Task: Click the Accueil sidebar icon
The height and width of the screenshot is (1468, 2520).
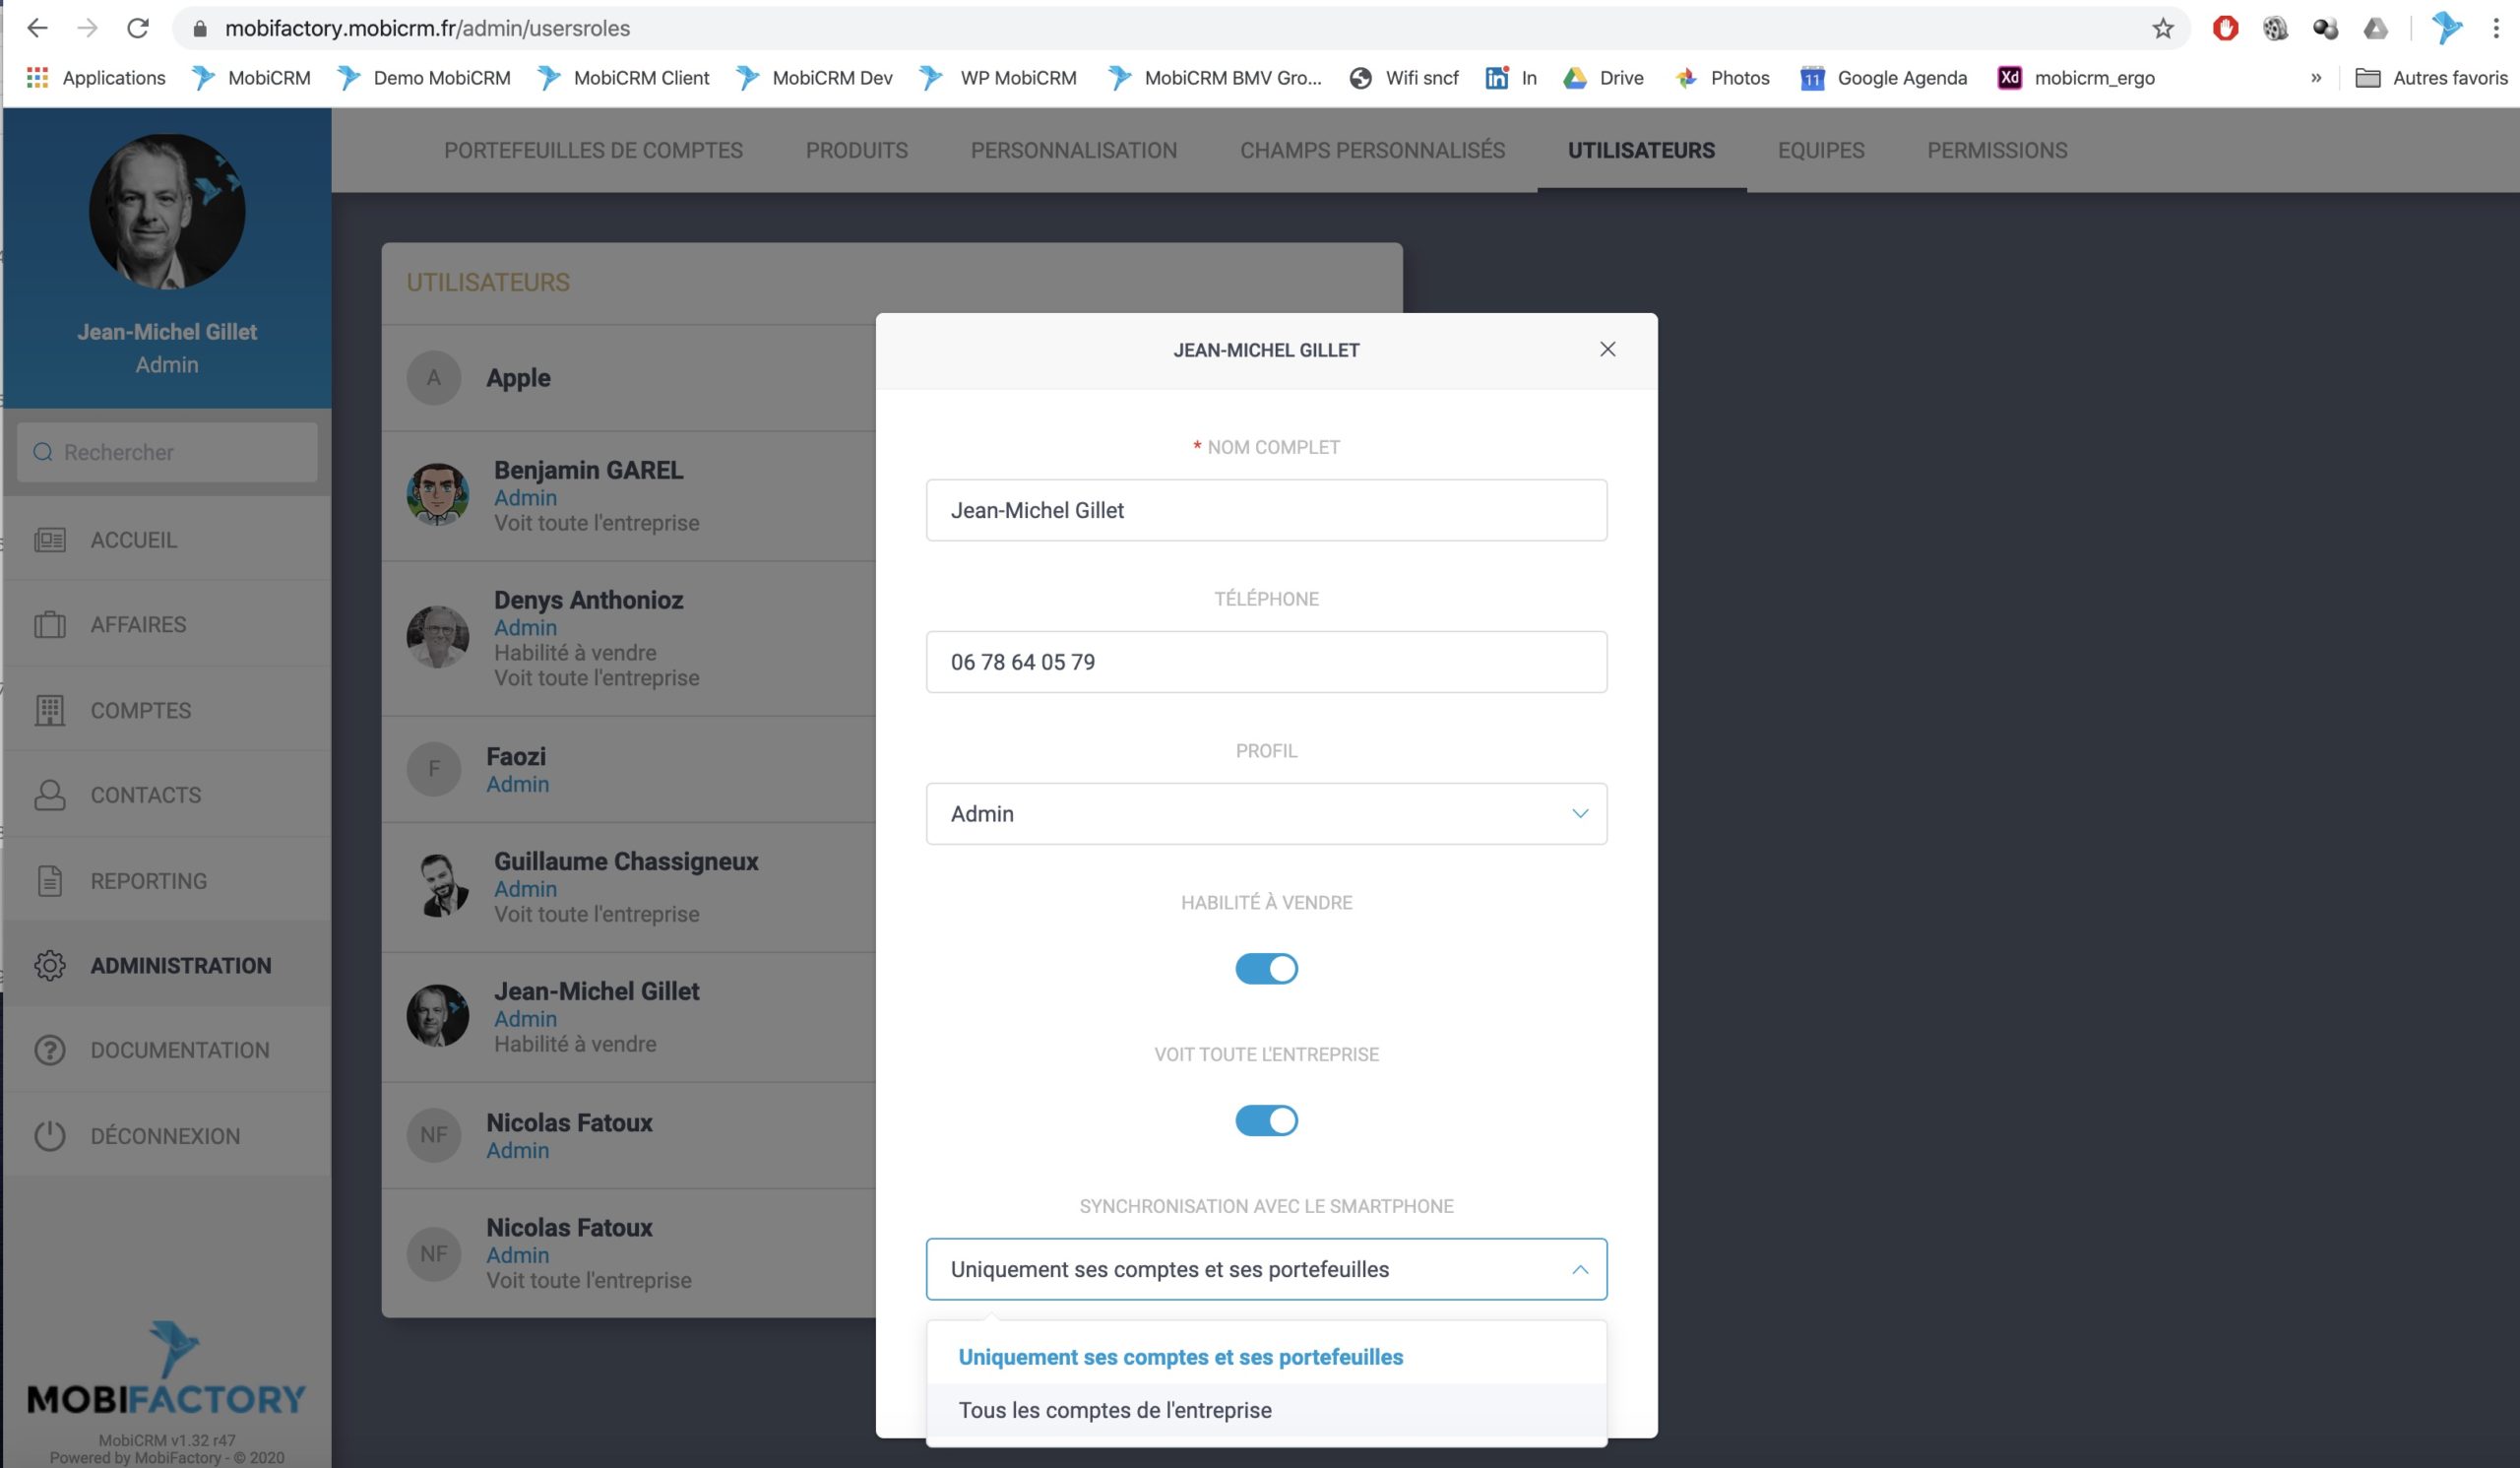Action: [x=49, y=540]
